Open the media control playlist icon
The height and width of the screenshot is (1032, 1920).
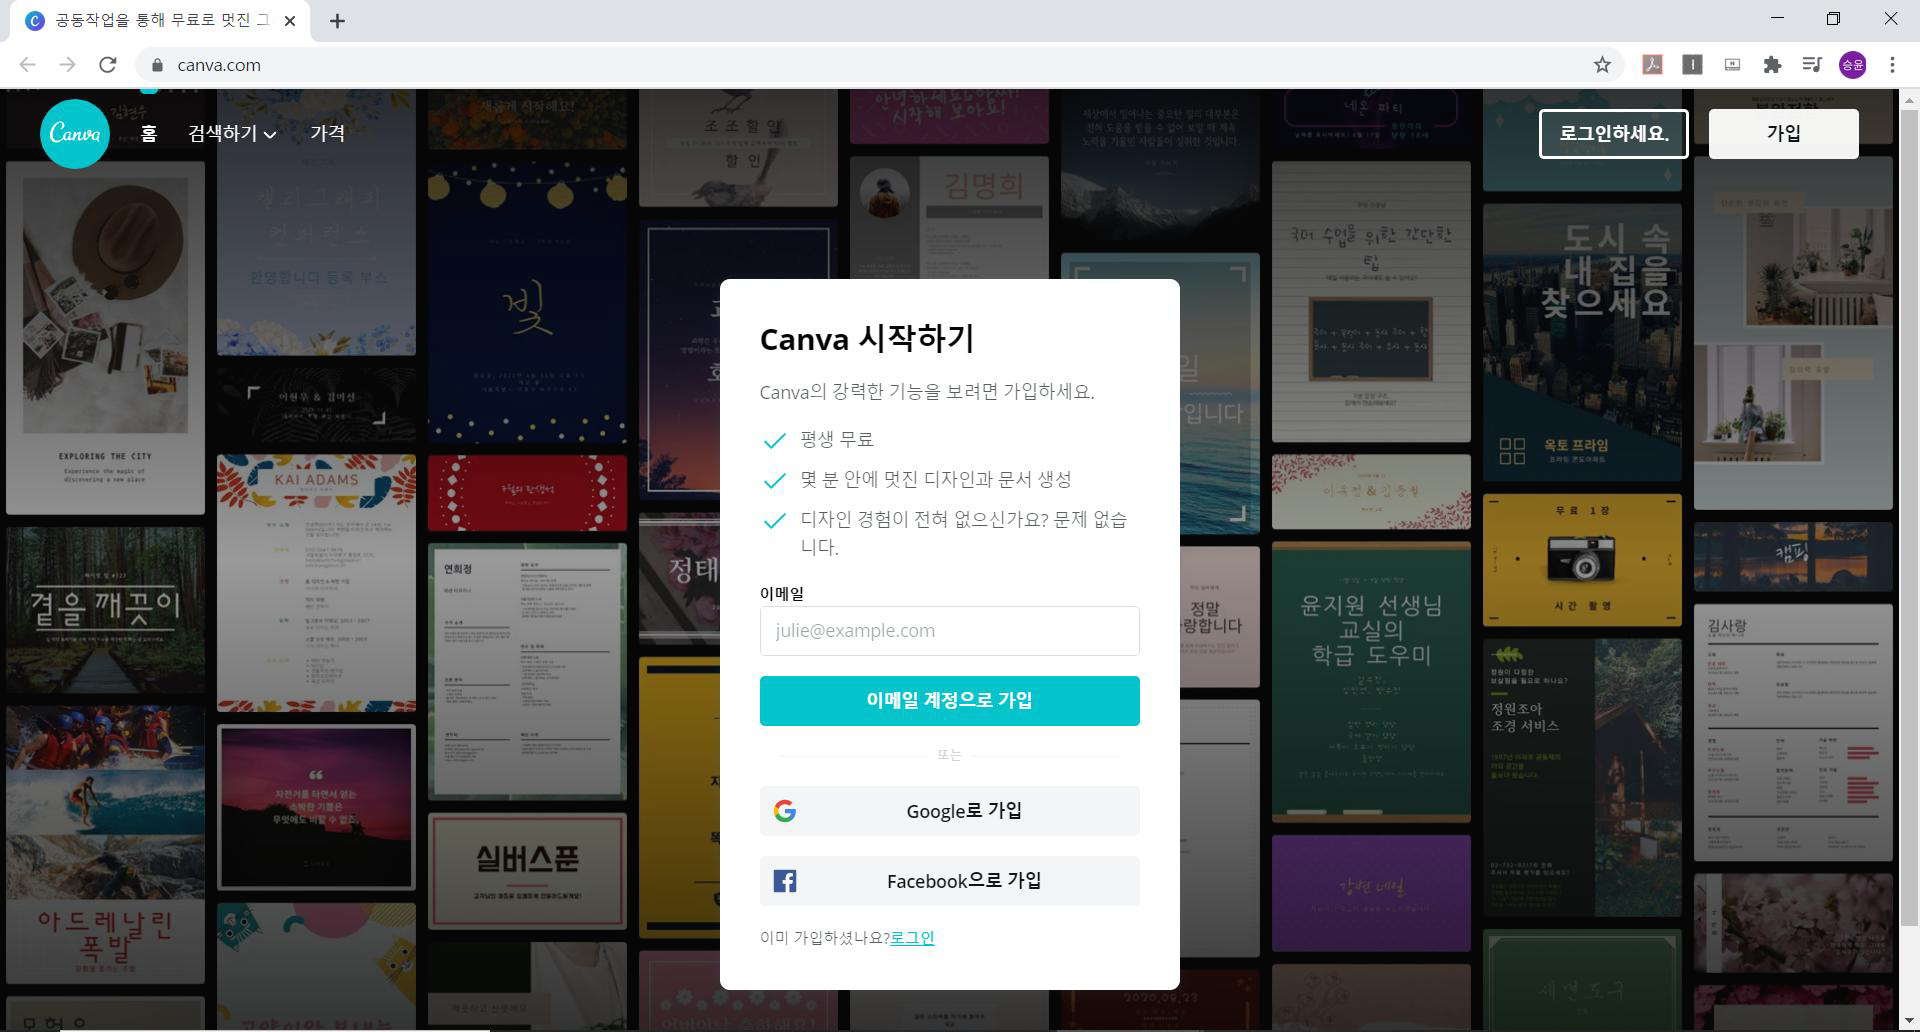point(1812,65)
